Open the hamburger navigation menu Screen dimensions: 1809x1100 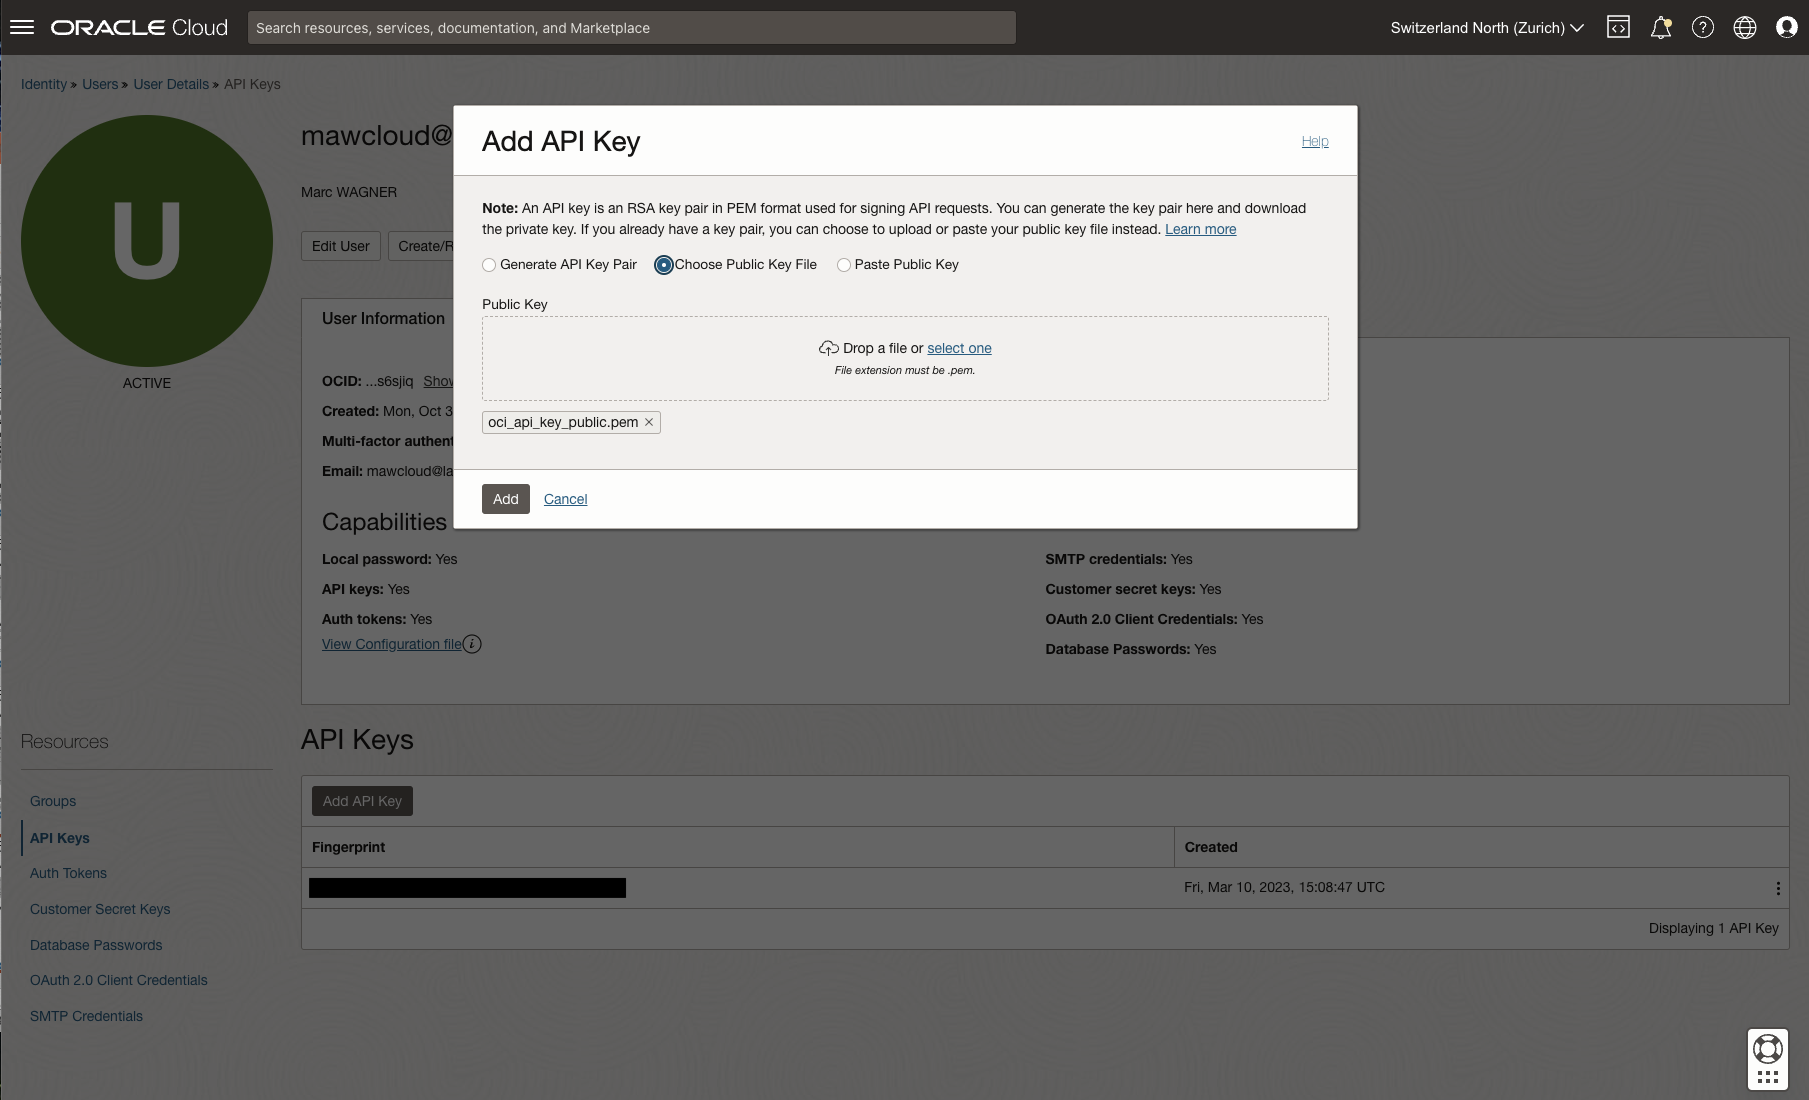pos(22,27)
